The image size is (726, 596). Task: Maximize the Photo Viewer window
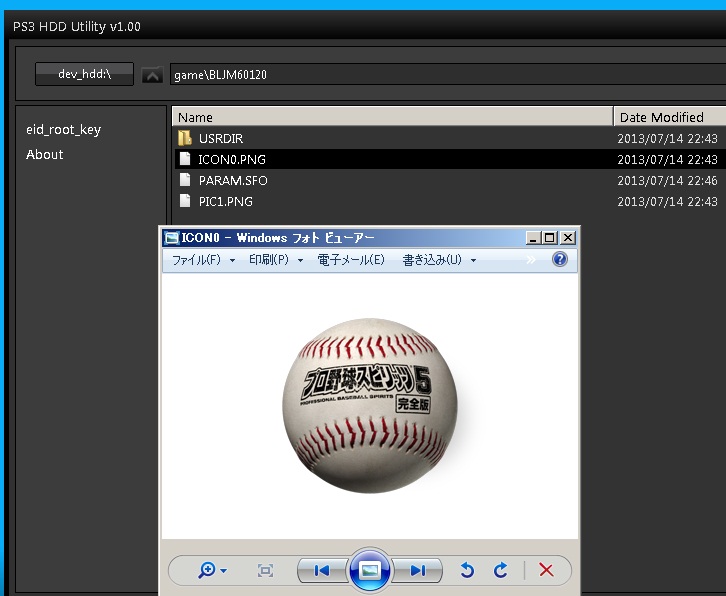[550, 238]
